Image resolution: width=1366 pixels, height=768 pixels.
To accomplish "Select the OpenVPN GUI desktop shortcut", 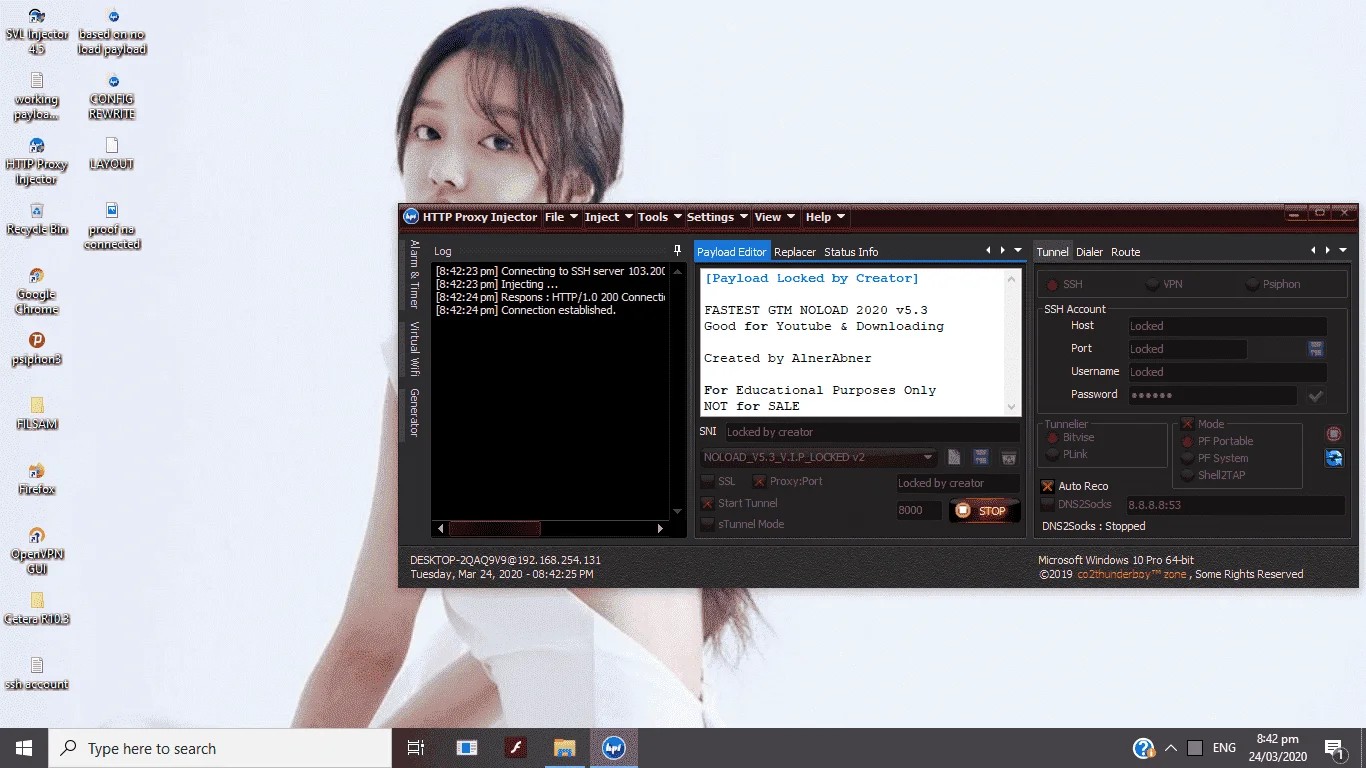I will pyautogui.click(x=37, y=552).
